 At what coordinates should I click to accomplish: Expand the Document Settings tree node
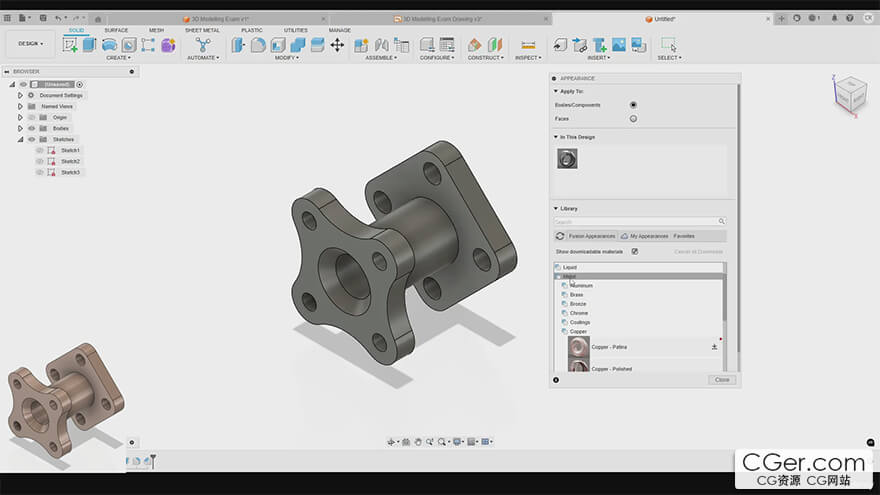[19, 95]
